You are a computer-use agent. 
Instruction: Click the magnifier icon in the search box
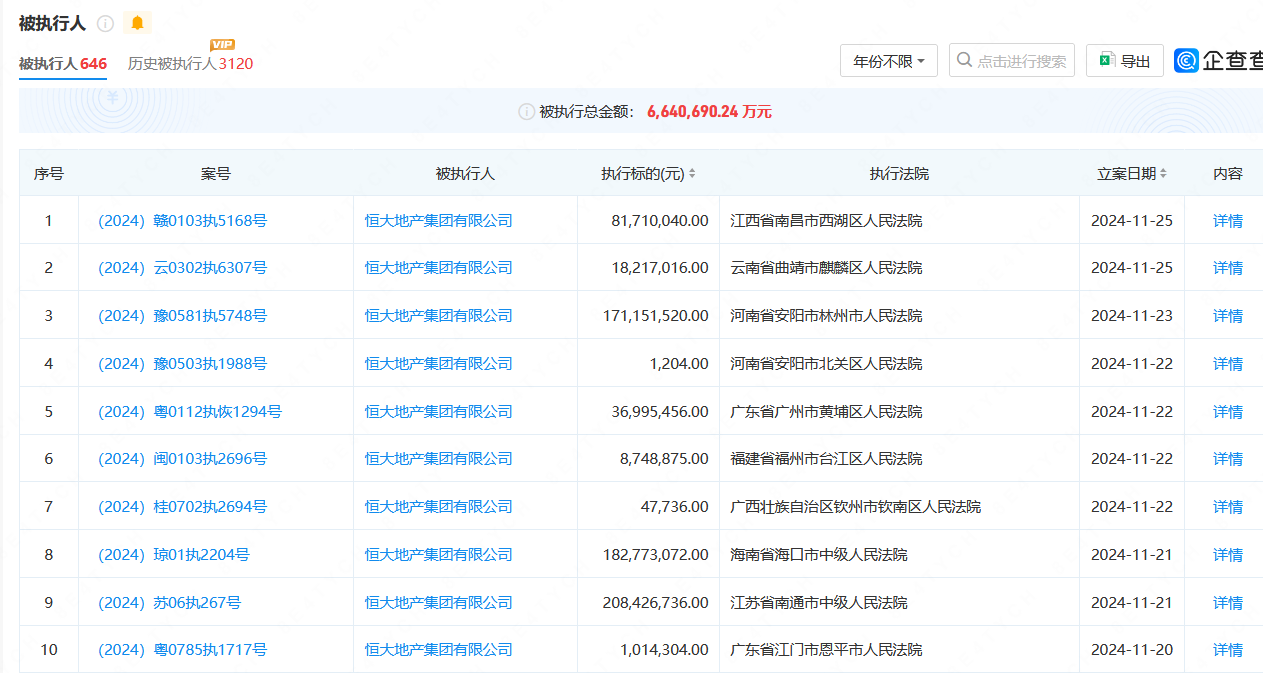click(964, 61)
